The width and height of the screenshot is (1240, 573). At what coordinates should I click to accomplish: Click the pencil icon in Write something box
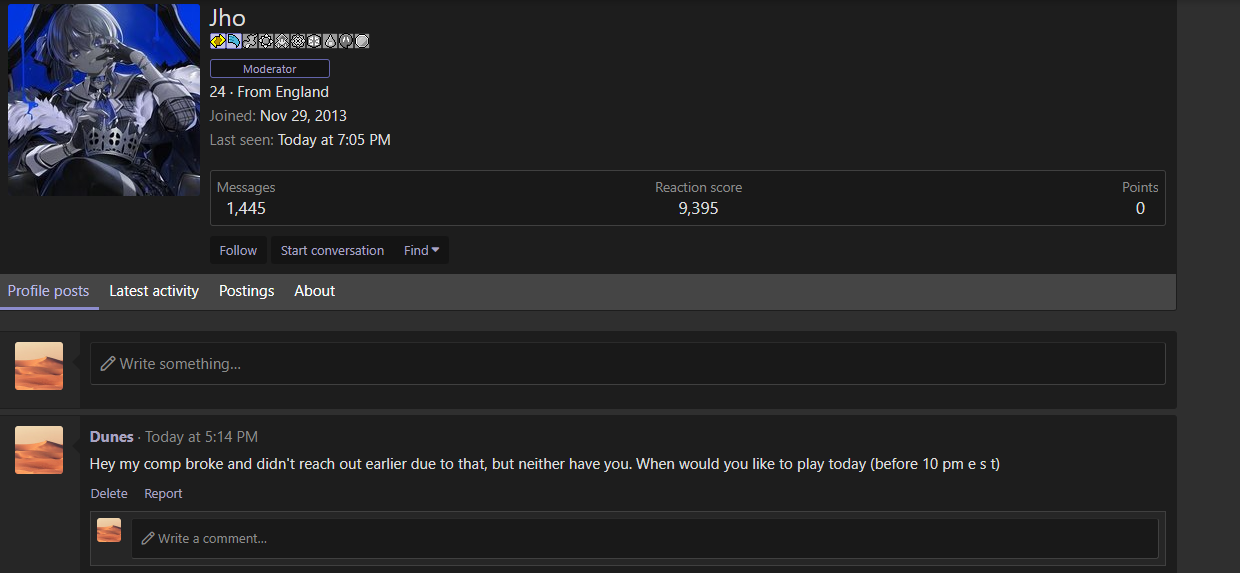108,364
